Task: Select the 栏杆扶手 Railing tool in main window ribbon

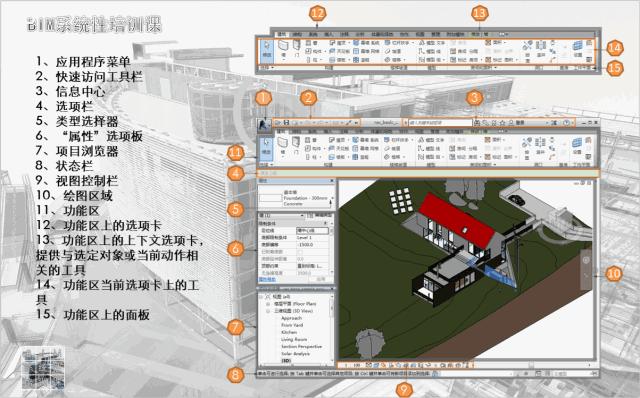Action: coord(398,140)
